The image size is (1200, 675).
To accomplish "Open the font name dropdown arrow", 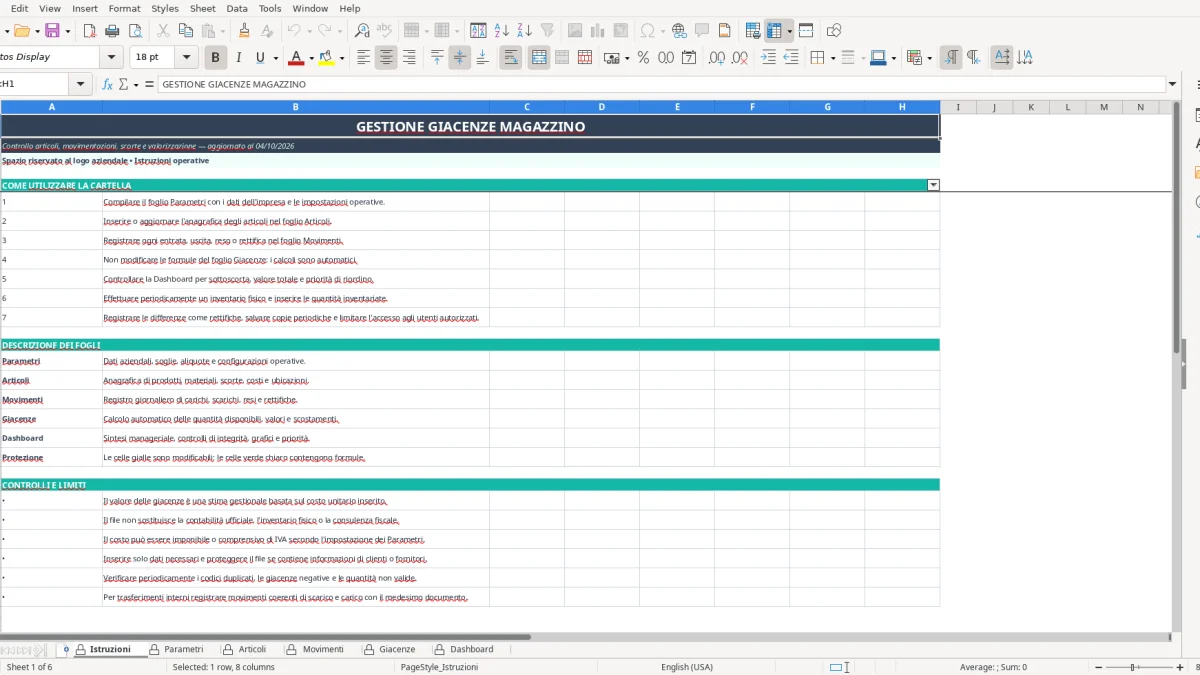I will pyautogui.click(x=111, y=58).
